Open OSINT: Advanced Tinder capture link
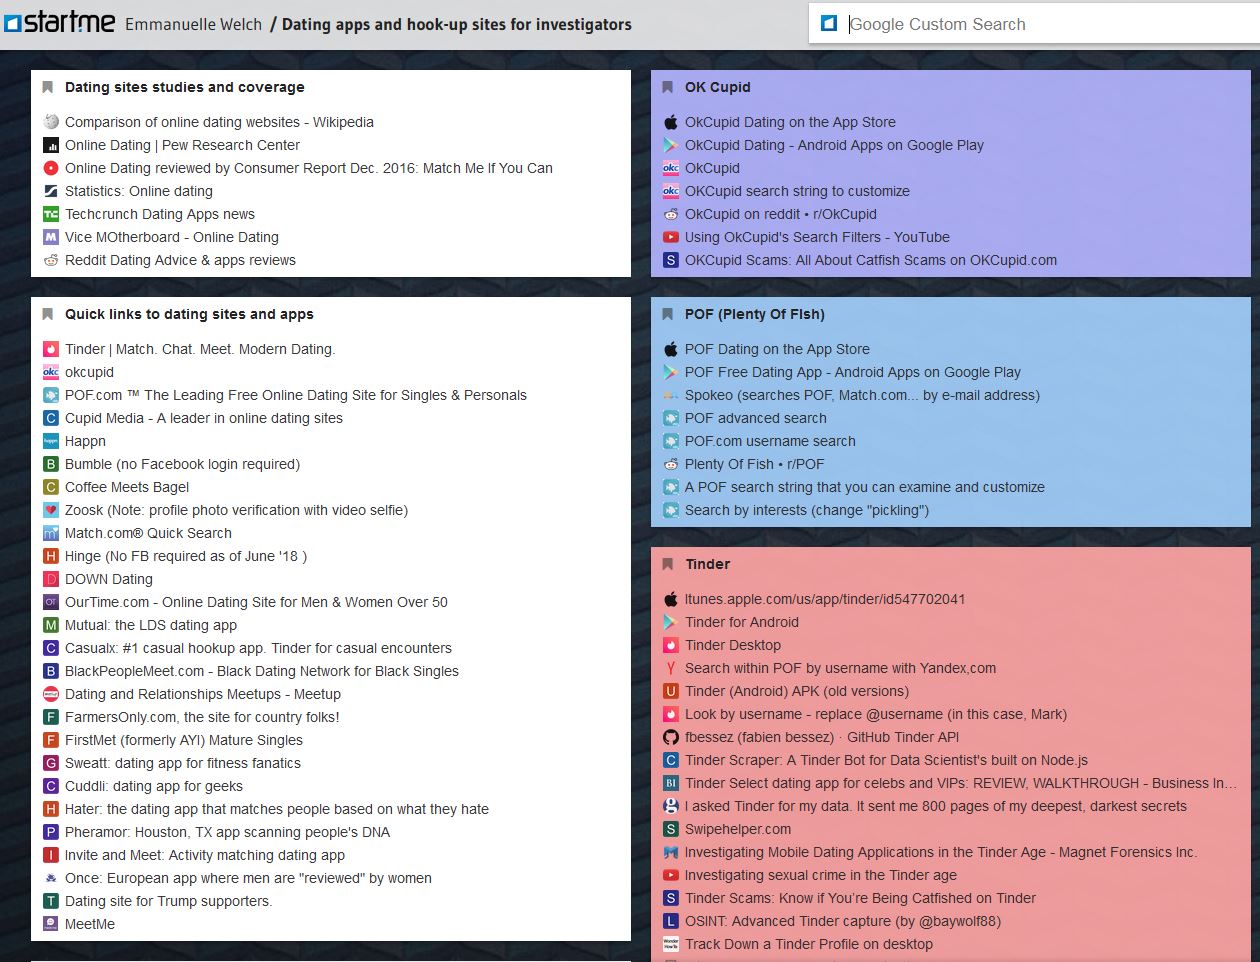 tap(843, 921)
